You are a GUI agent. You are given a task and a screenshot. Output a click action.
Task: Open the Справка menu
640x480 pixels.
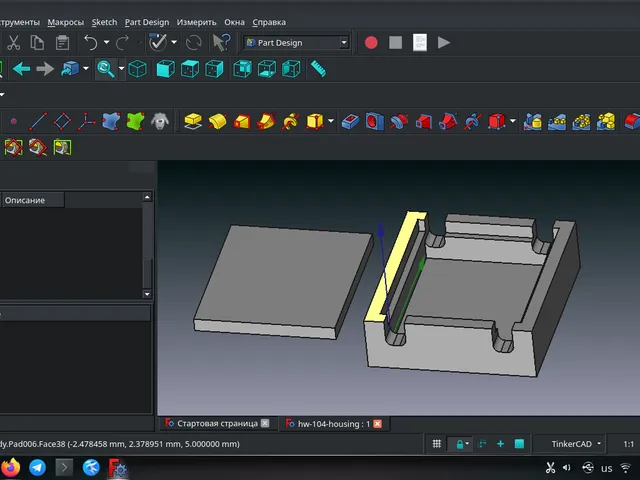[x=269, y=22]
